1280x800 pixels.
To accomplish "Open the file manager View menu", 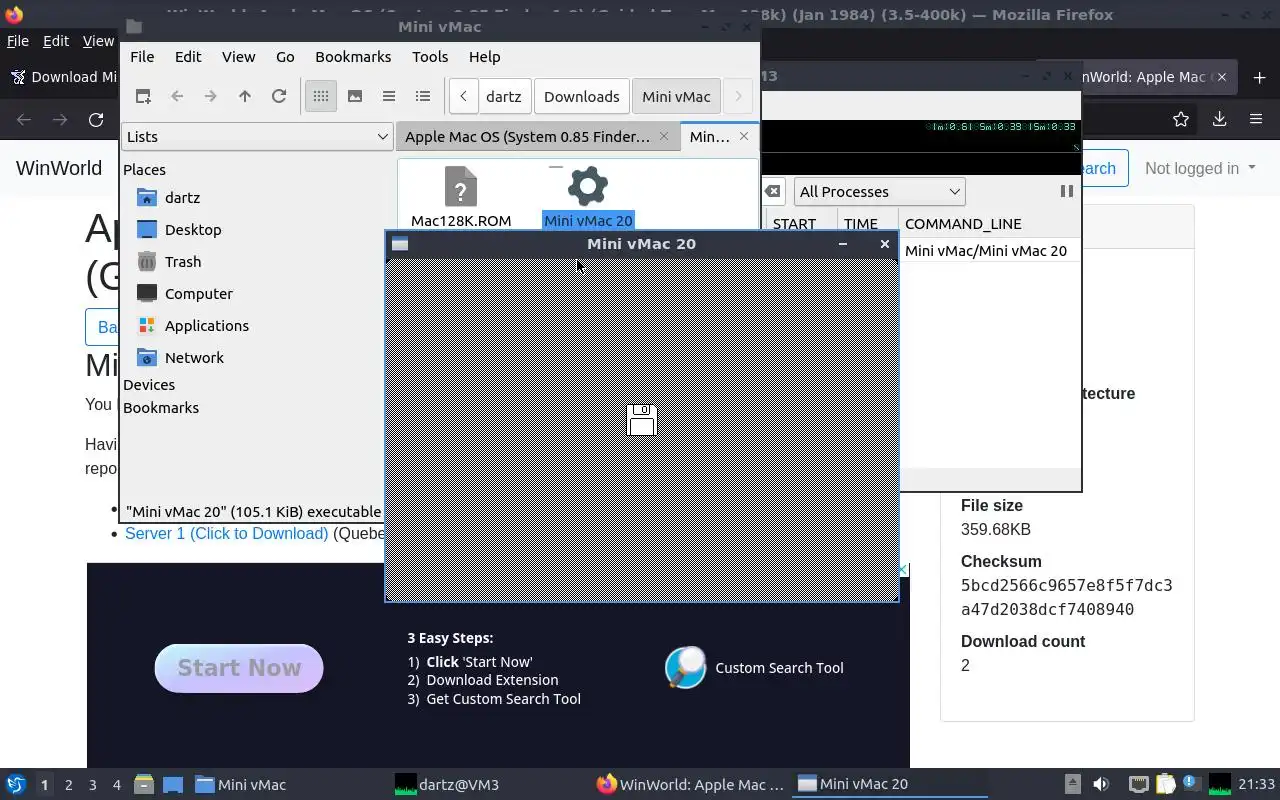I will coord(238,57).
